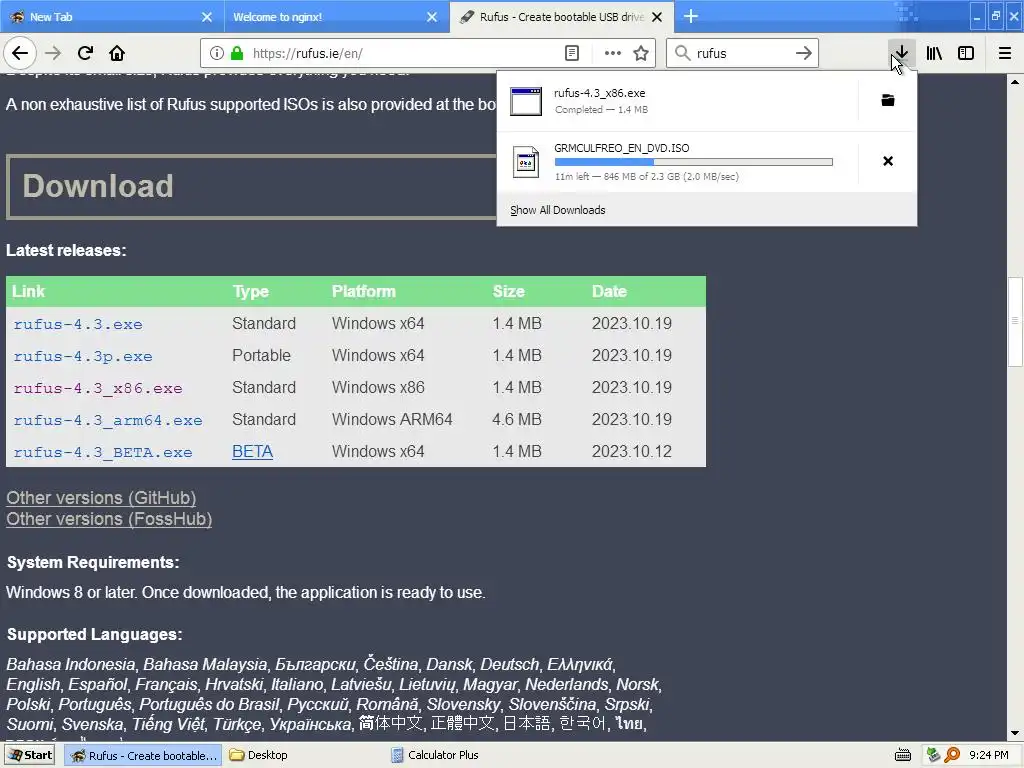Click the ISO download progress bar
Image resolution: width=1024 pixels, height=768 pixels.
click(x=694, y=162)
